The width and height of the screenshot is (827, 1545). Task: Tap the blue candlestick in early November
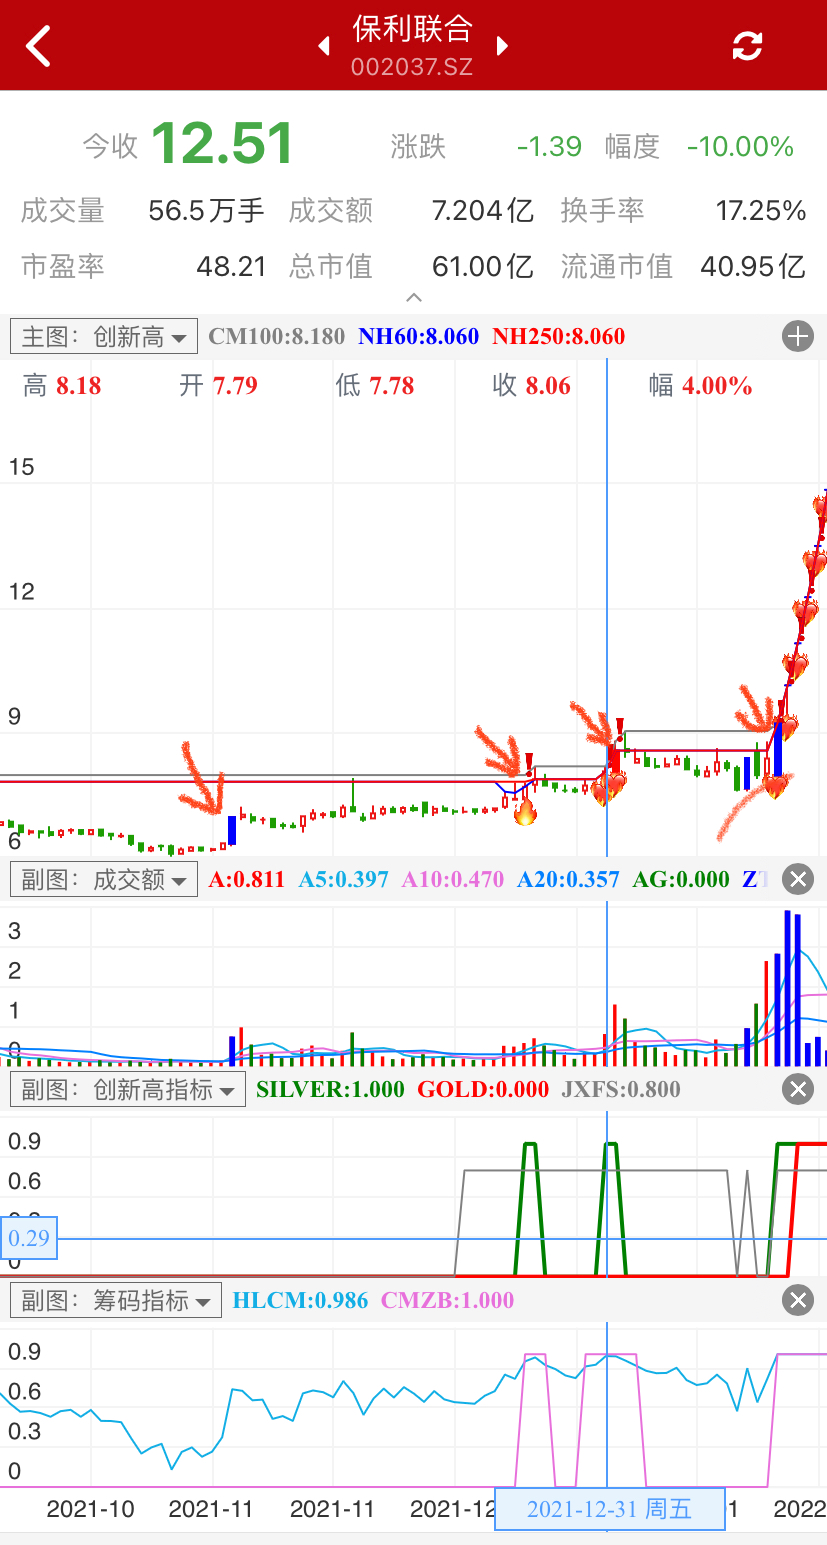click(x=232, y=830)
